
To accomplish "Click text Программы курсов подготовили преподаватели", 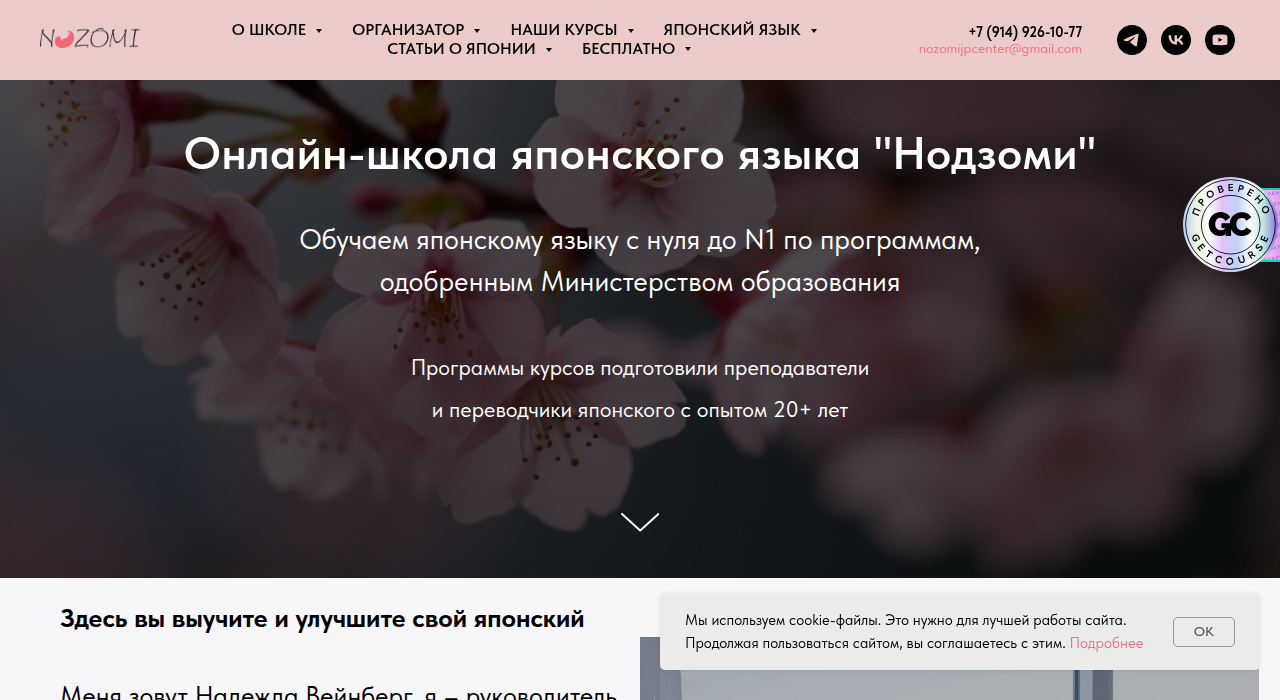I will click(640, 368).
